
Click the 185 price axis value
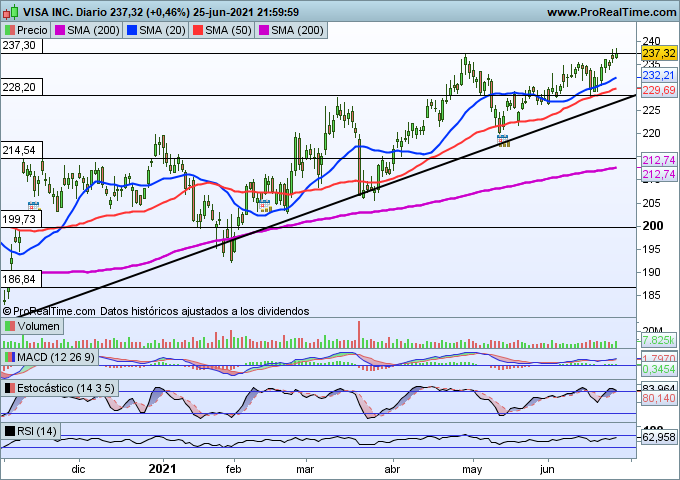click(651, 295)
